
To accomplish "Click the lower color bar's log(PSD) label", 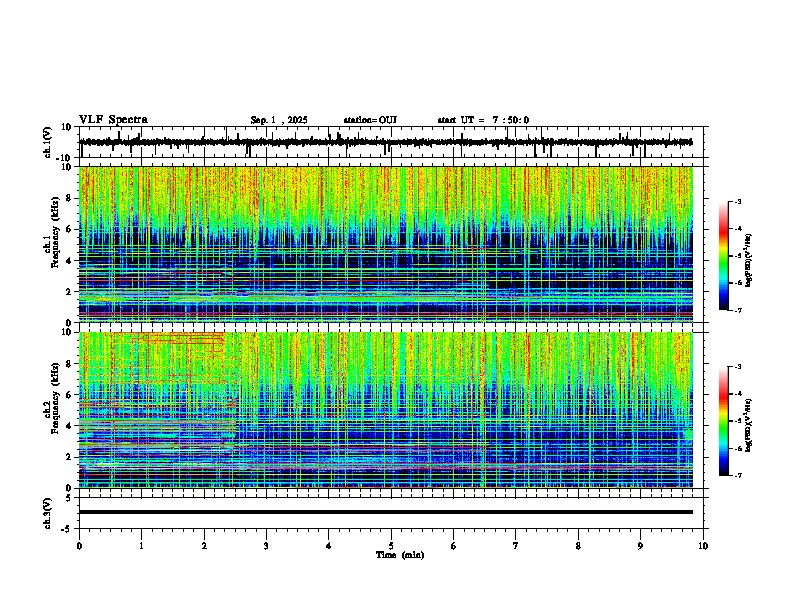I will [749, 425].
